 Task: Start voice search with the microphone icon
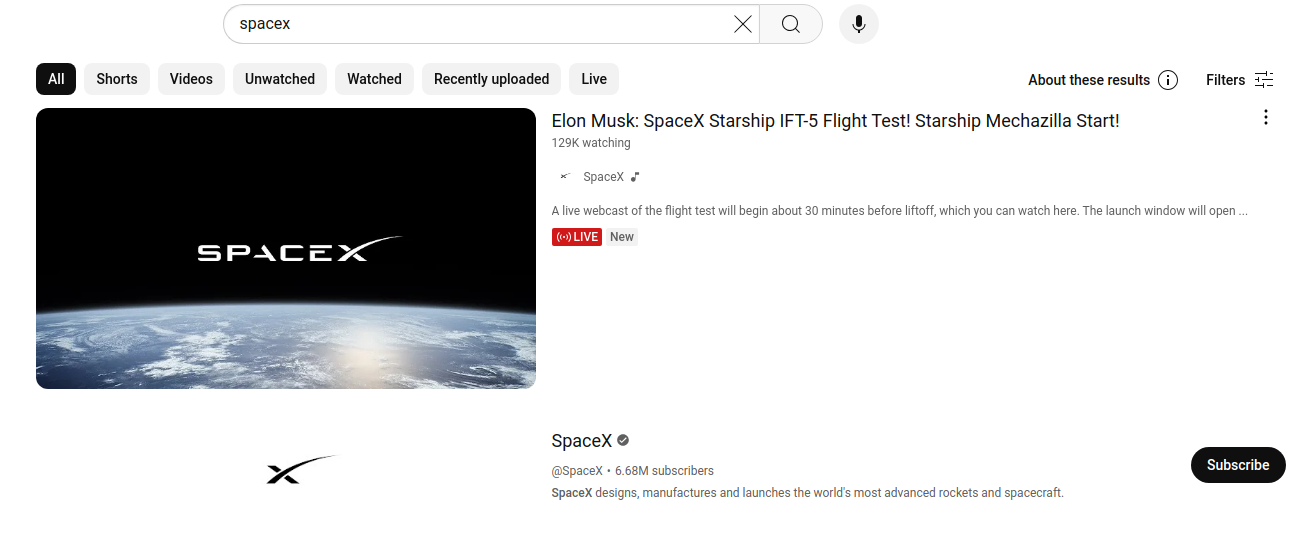858,24
